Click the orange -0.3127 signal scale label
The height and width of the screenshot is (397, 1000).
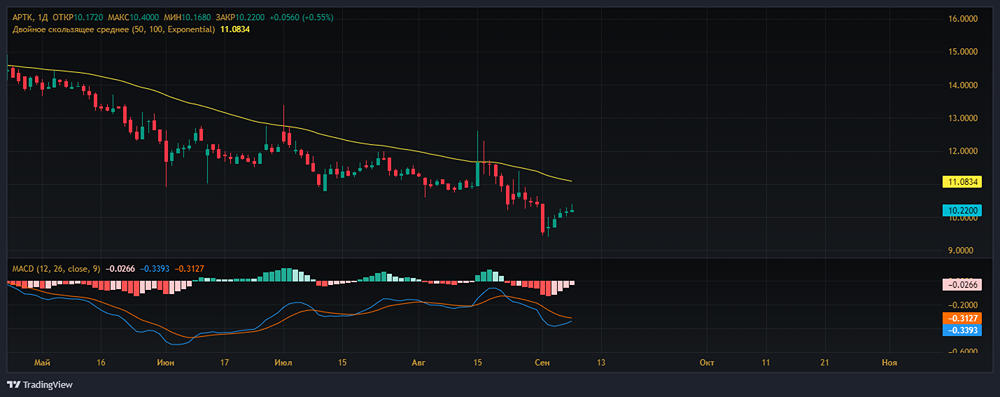tap(962, 318)
